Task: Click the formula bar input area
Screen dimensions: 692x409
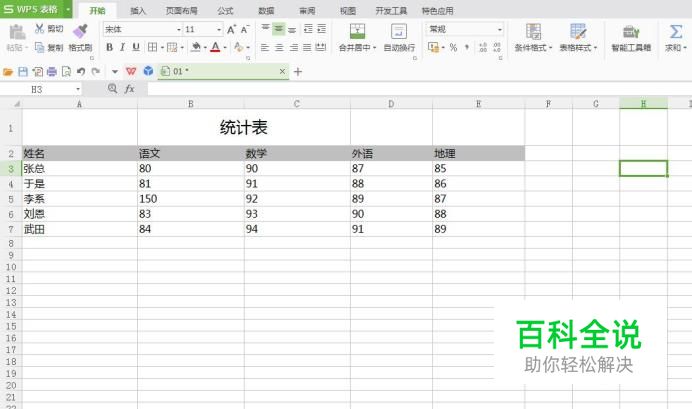Action: coord(419,89)
